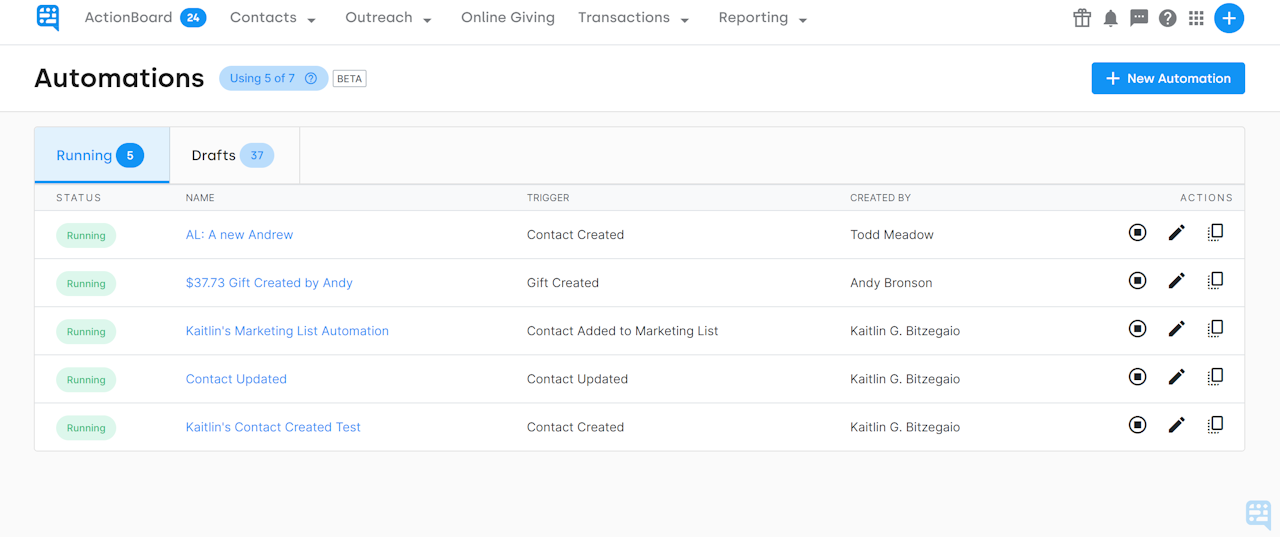Stop Kaitlin's Contact Created Test automation
Screen dimensions: 1280x537
tap(1137, 425)
